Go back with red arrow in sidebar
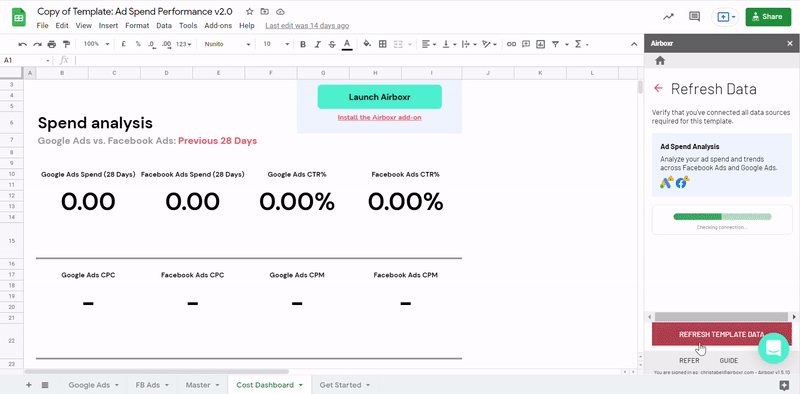The image size is (800, 394). point(658,88)
